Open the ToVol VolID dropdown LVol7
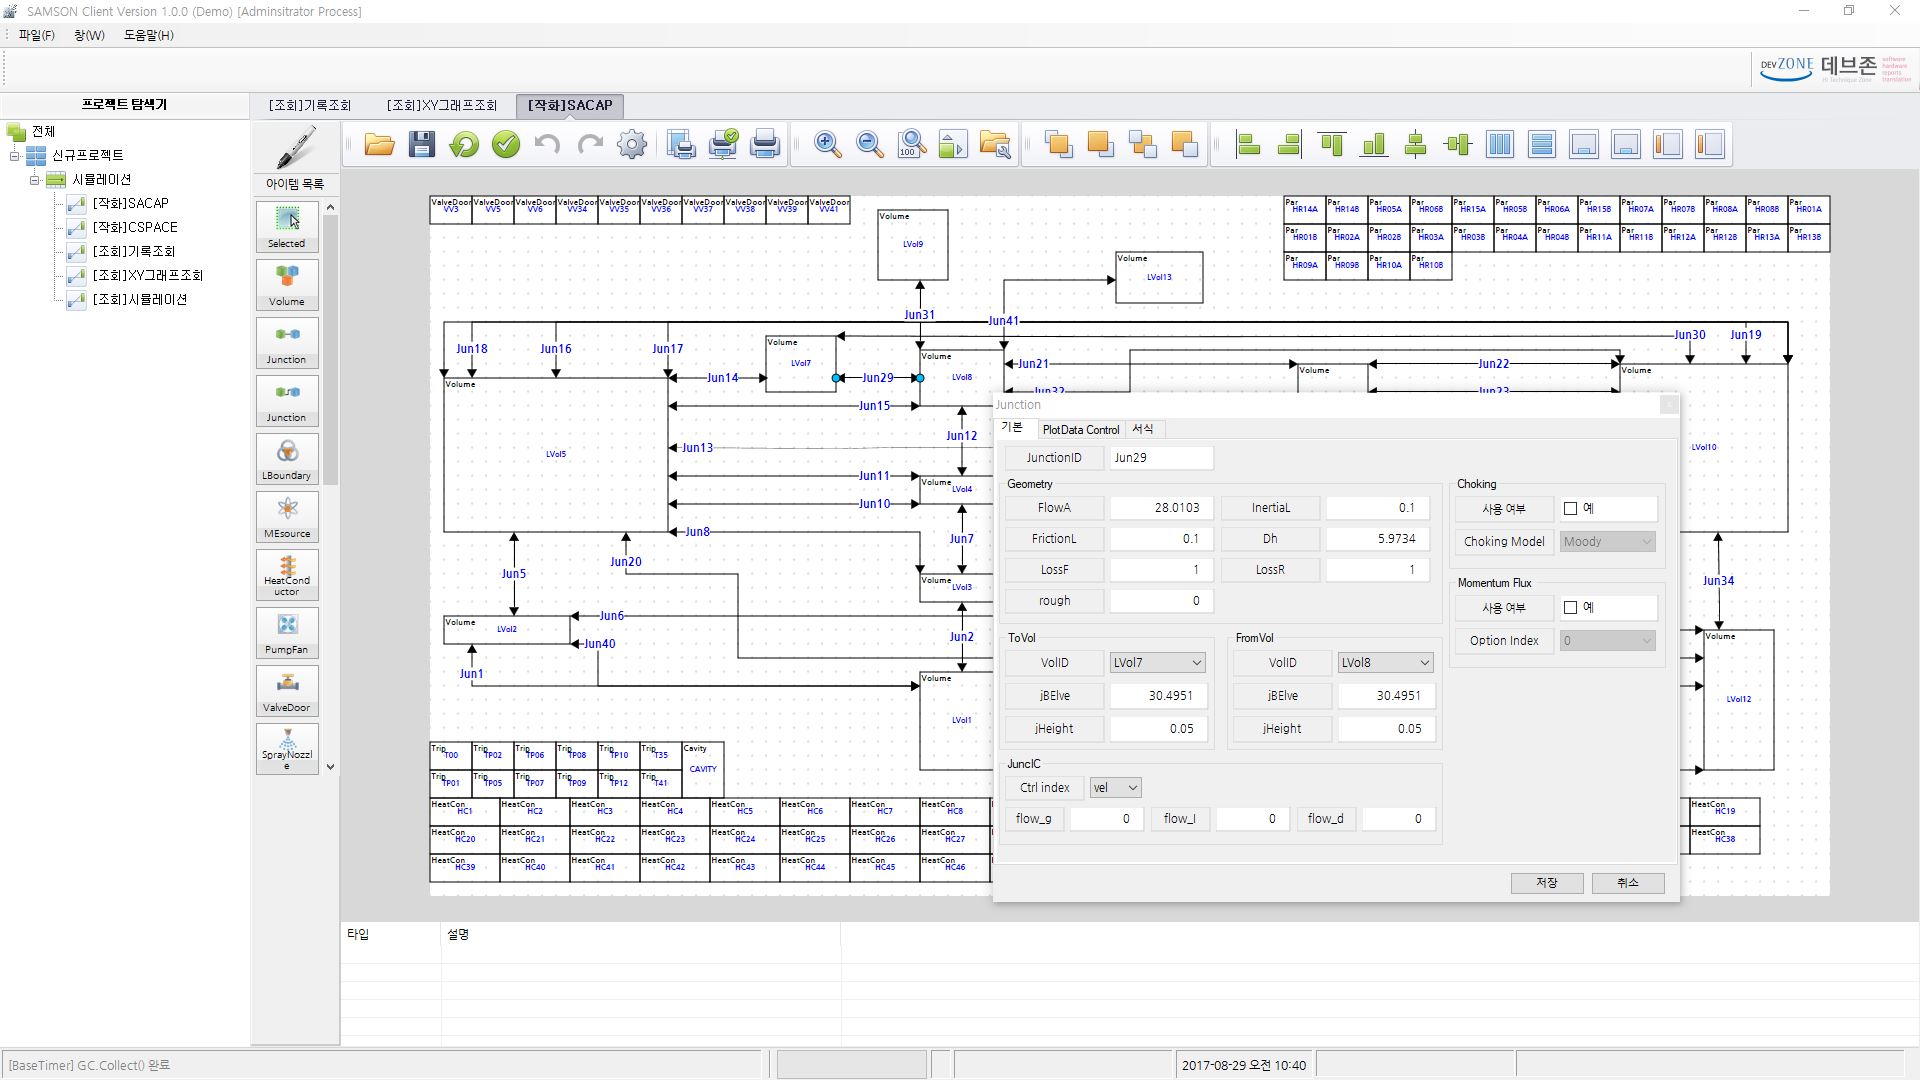Screen dimensions: 1920x1080 1157,663
